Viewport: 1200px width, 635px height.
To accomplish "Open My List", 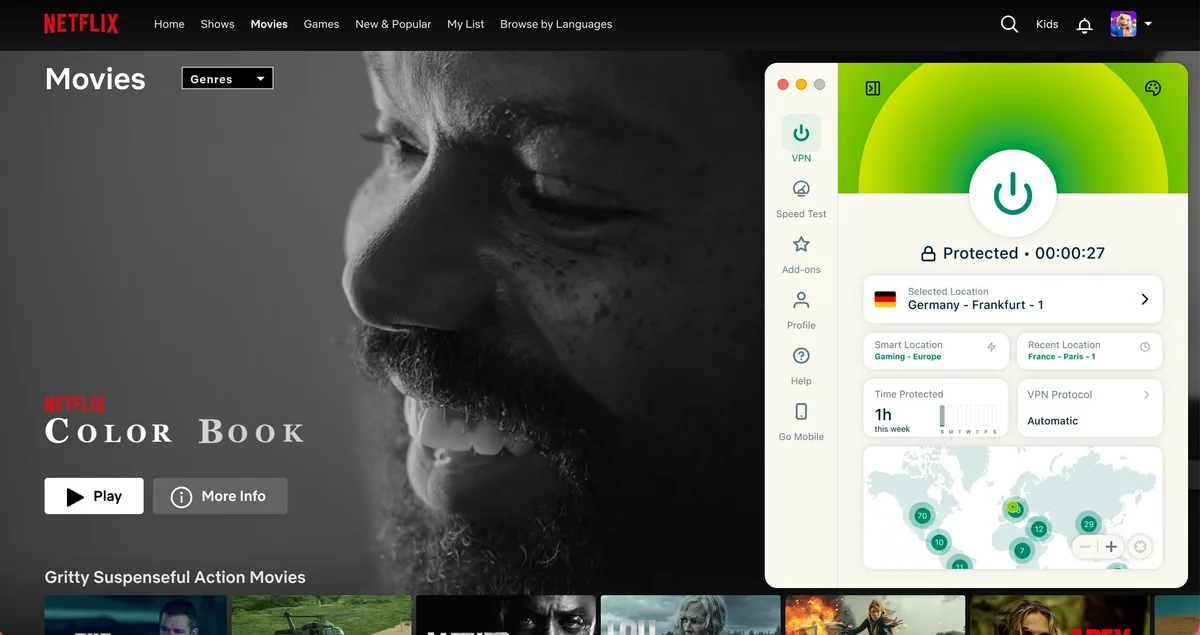I will [x=466, y=24].
